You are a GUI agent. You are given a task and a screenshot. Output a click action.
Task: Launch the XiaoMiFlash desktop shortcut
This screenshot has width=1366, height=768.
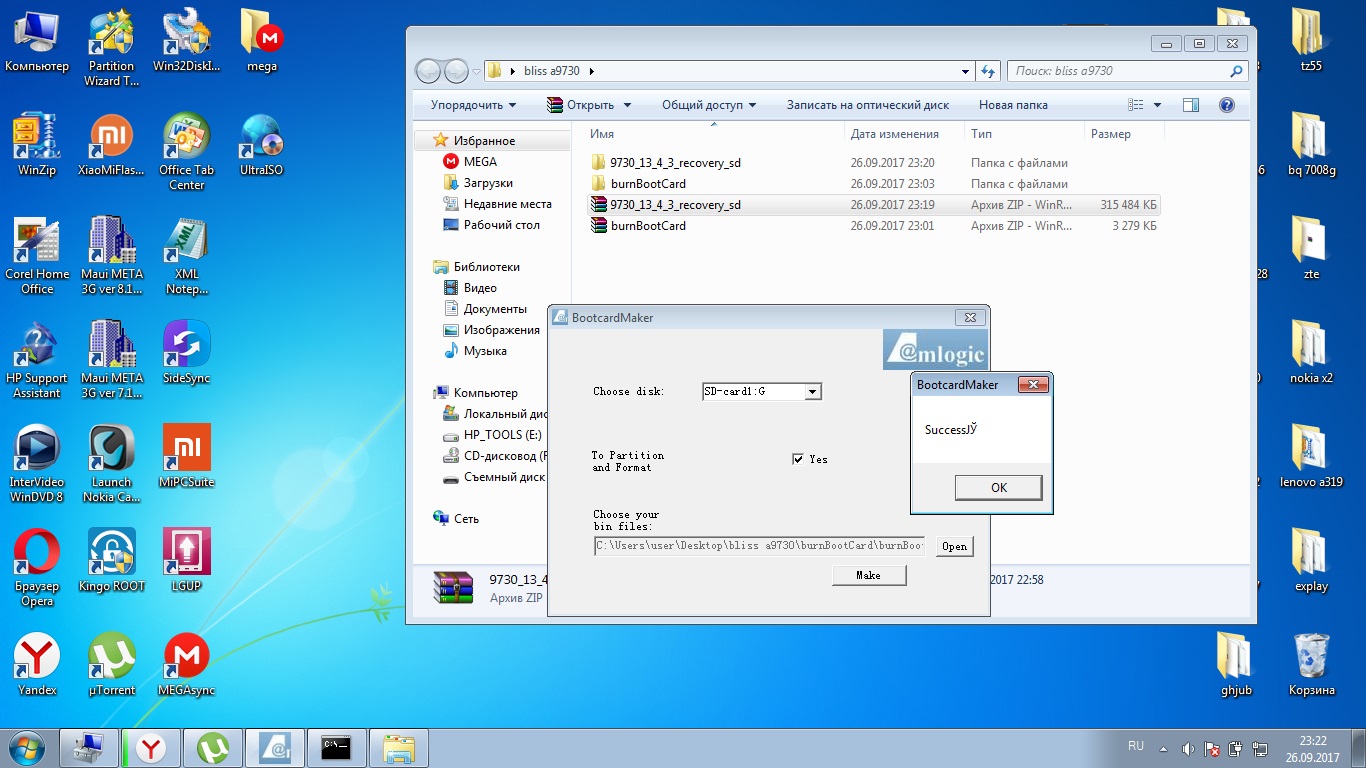click(x=111, y=145)
